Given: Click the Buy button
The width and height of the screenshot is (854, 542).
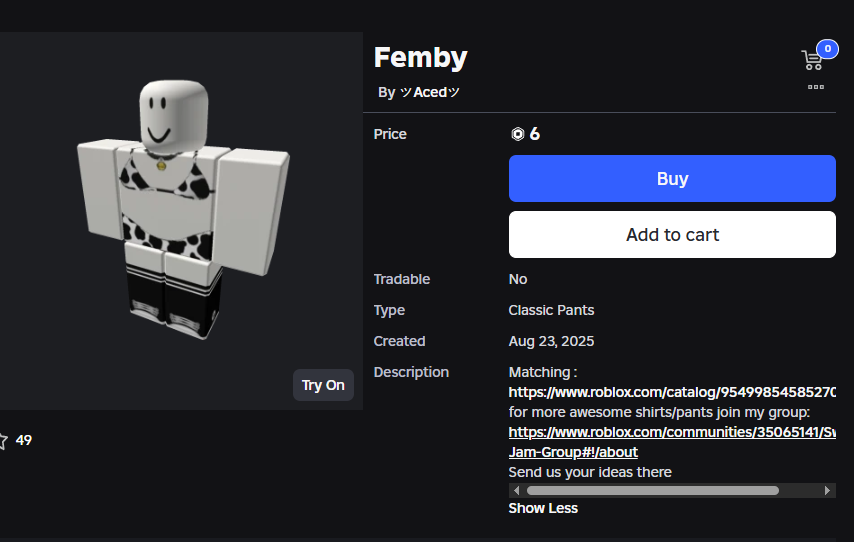Looking at the screenshot, I should coord(672,179).
